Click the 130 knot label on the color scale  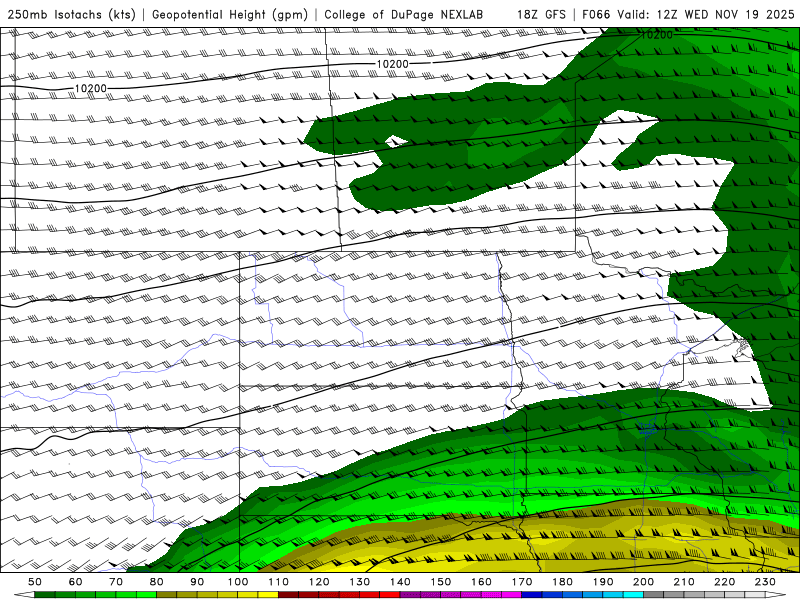(360, 582)
